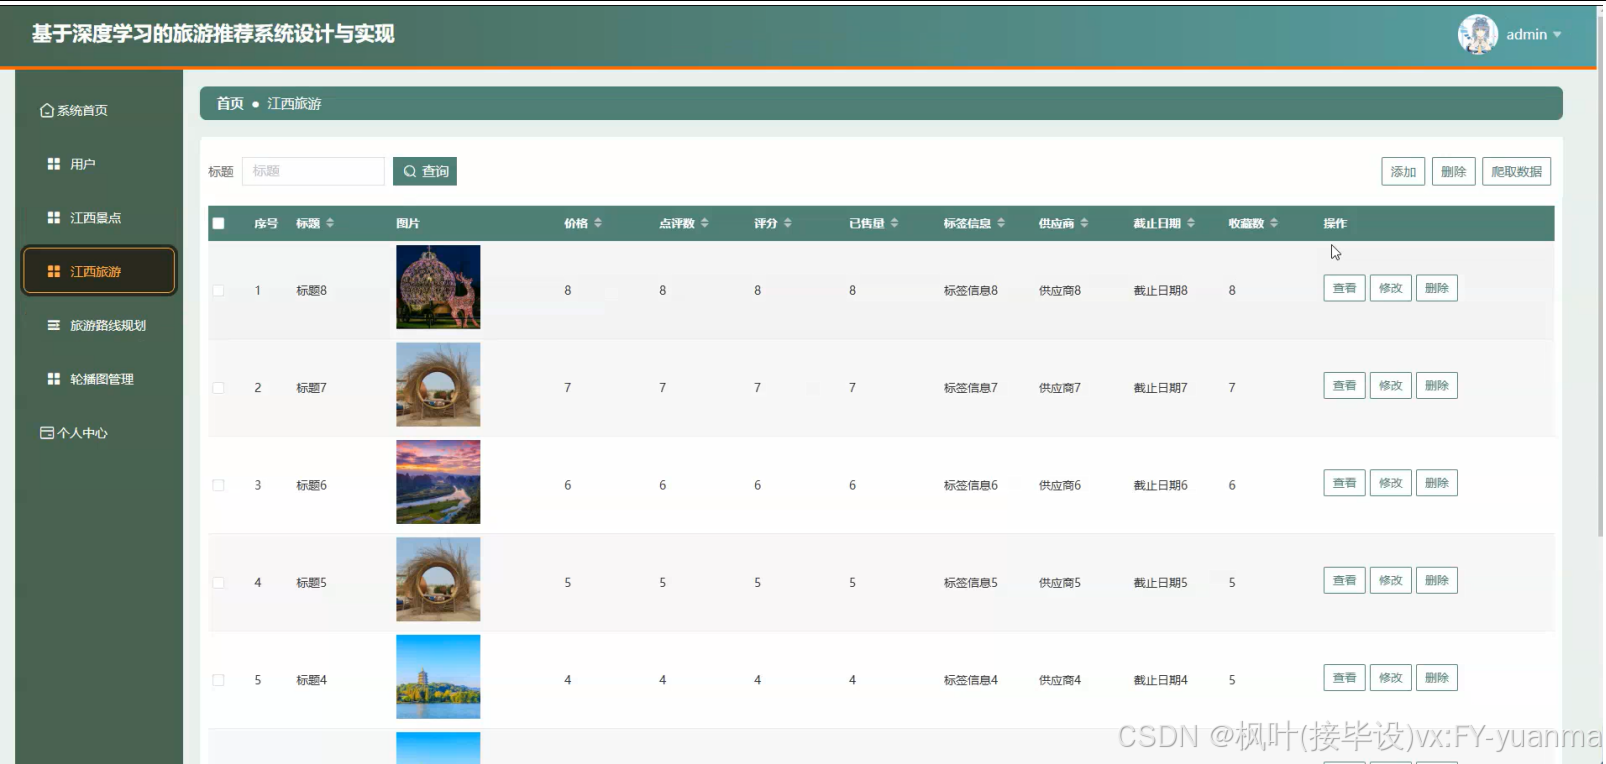
Task: Sort by 供应商 column arrows
Action: click(1084, 223)
